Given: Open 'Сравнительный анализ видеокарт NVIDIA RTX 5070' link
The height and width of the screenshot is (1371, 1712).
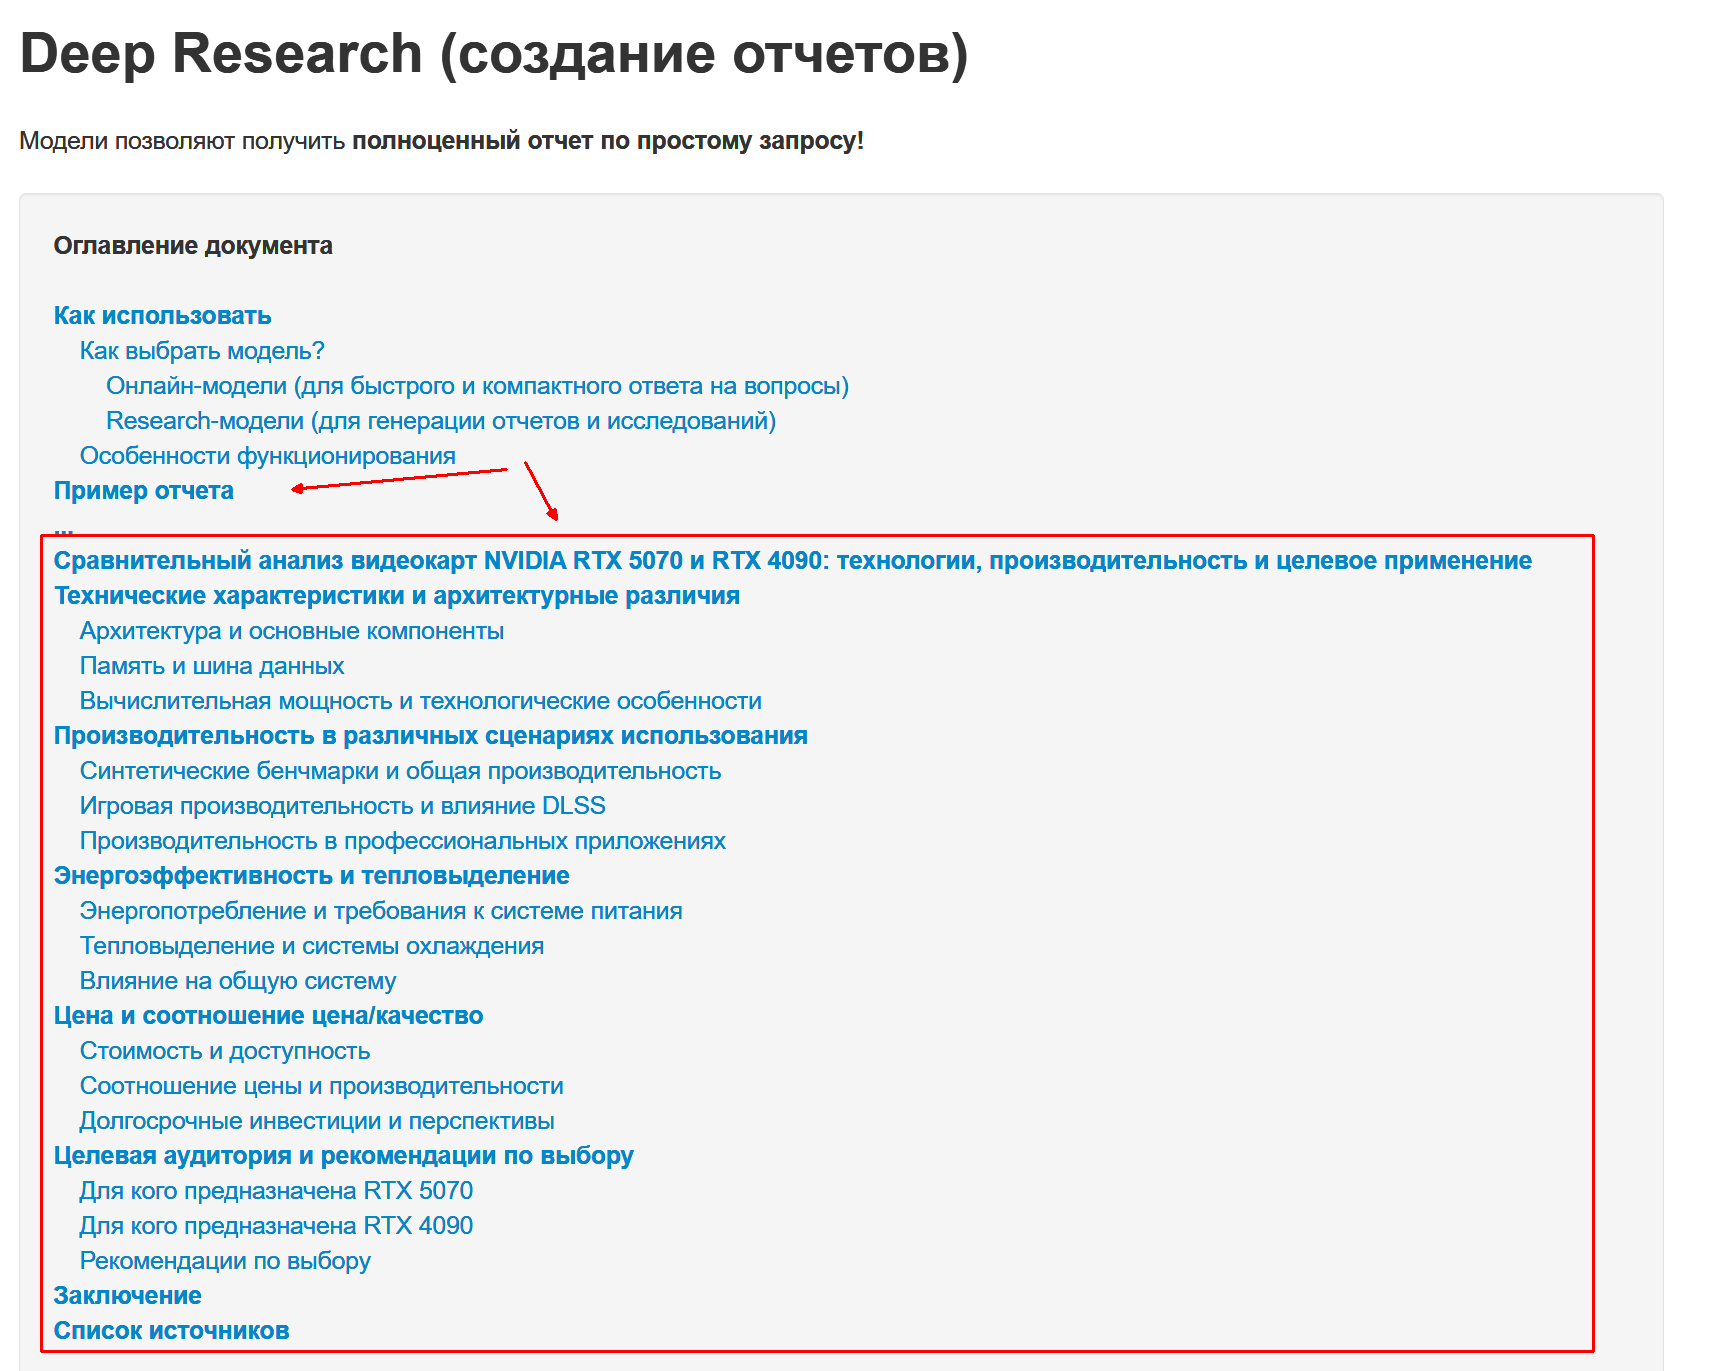Looking at the screenshot, I should click(x=793, y=561).
